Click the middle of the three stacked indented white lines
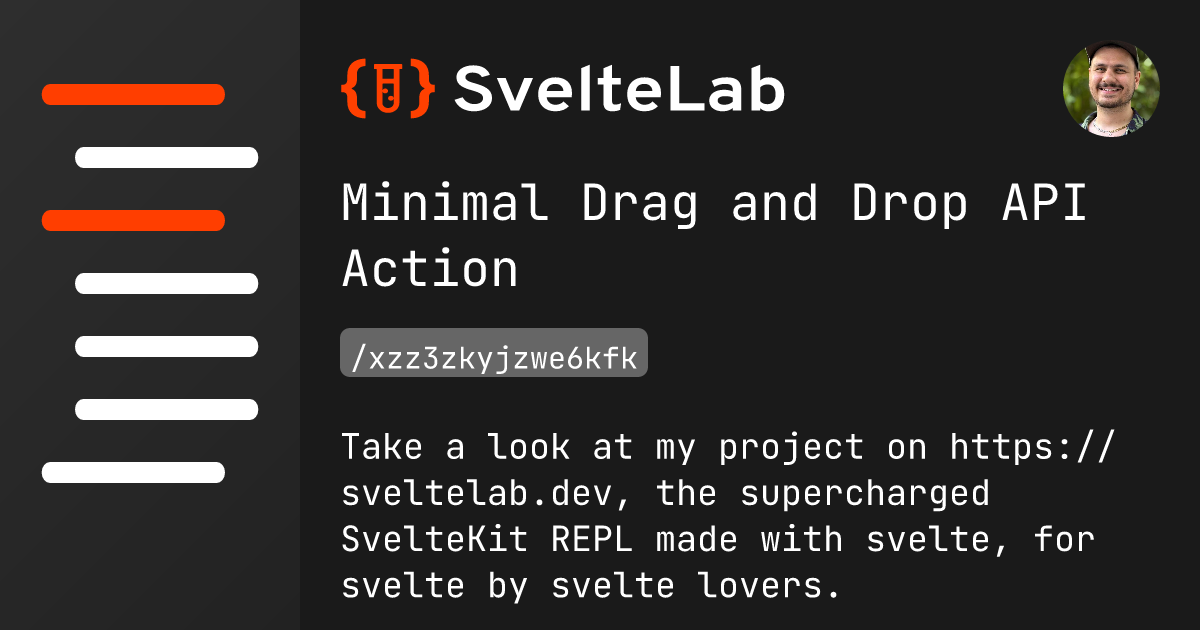This screenshot has width=1200, height=630. (x=166, y=346)
